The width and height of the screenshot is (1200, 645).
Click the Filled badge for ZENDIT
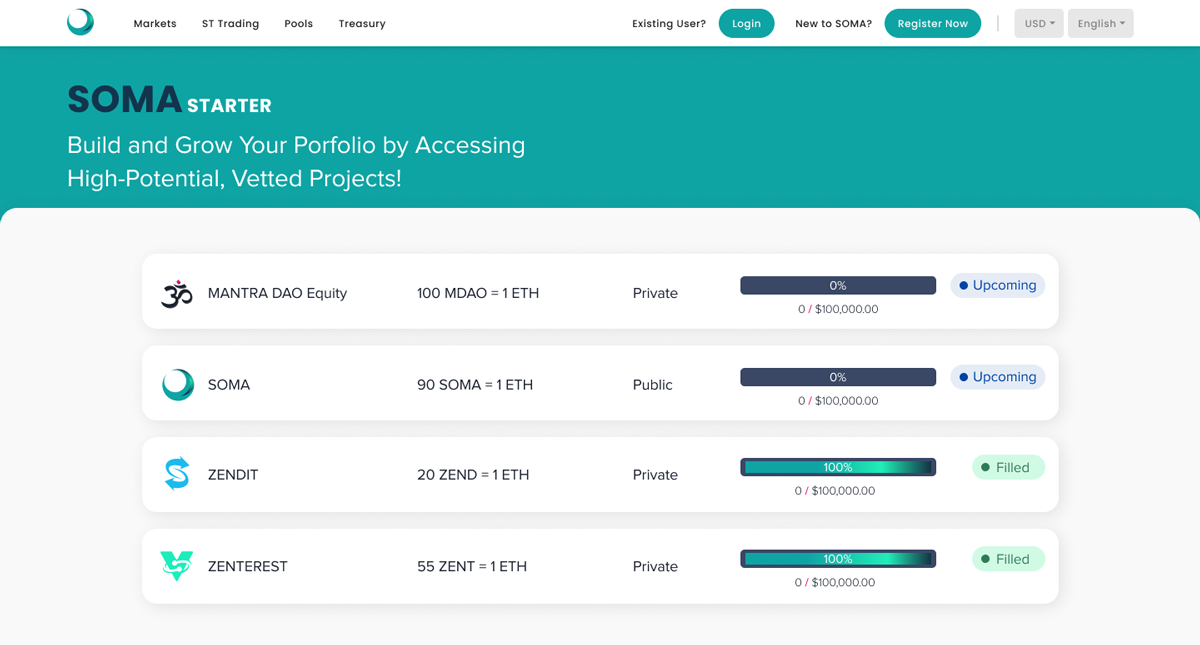[1008, 467]
